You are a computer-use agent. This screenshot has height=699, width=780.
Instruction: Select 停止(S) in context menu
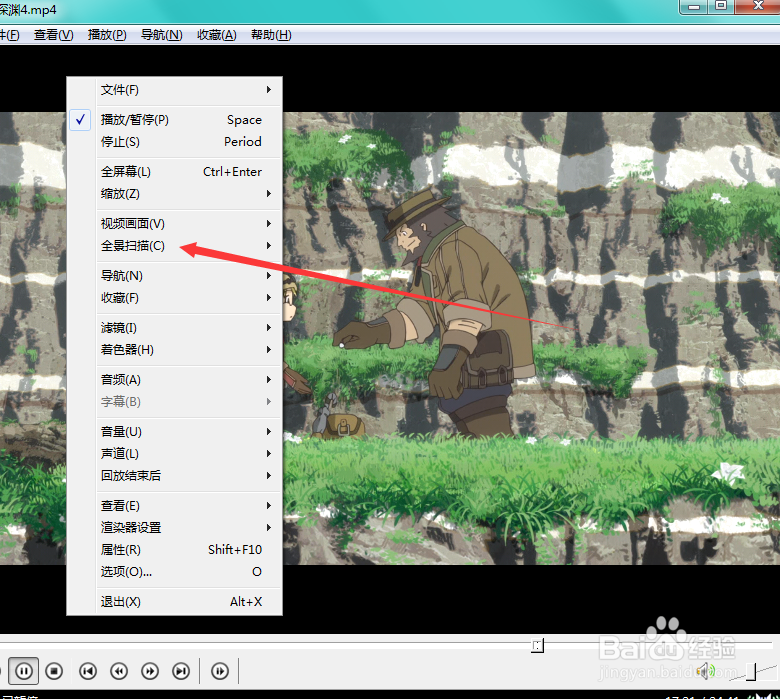tap(175, 142)
